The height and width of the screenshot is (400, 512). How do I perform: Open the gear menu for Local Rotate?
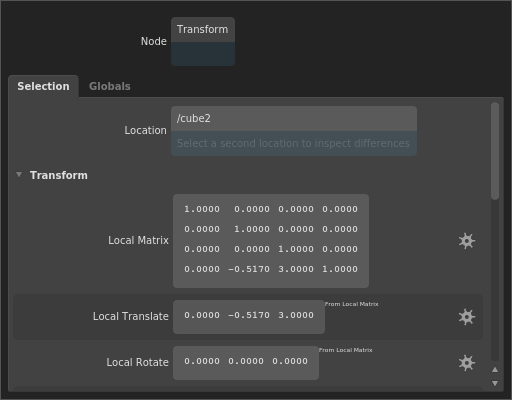(466, 363)
